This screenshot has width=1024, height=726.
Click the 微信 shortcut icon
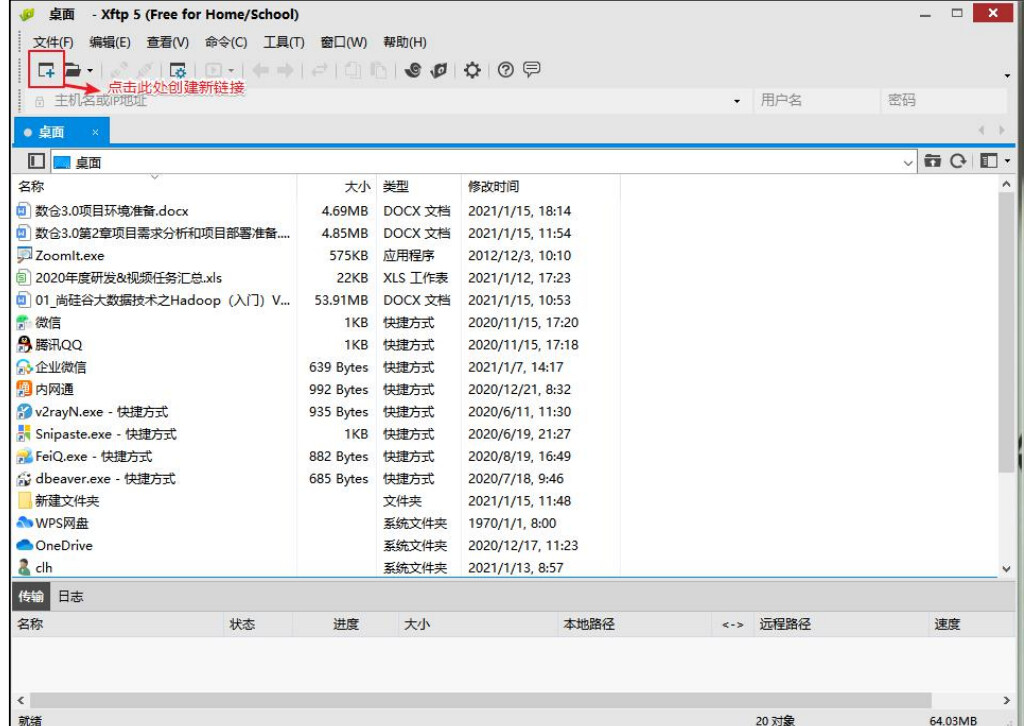(24, 323)
